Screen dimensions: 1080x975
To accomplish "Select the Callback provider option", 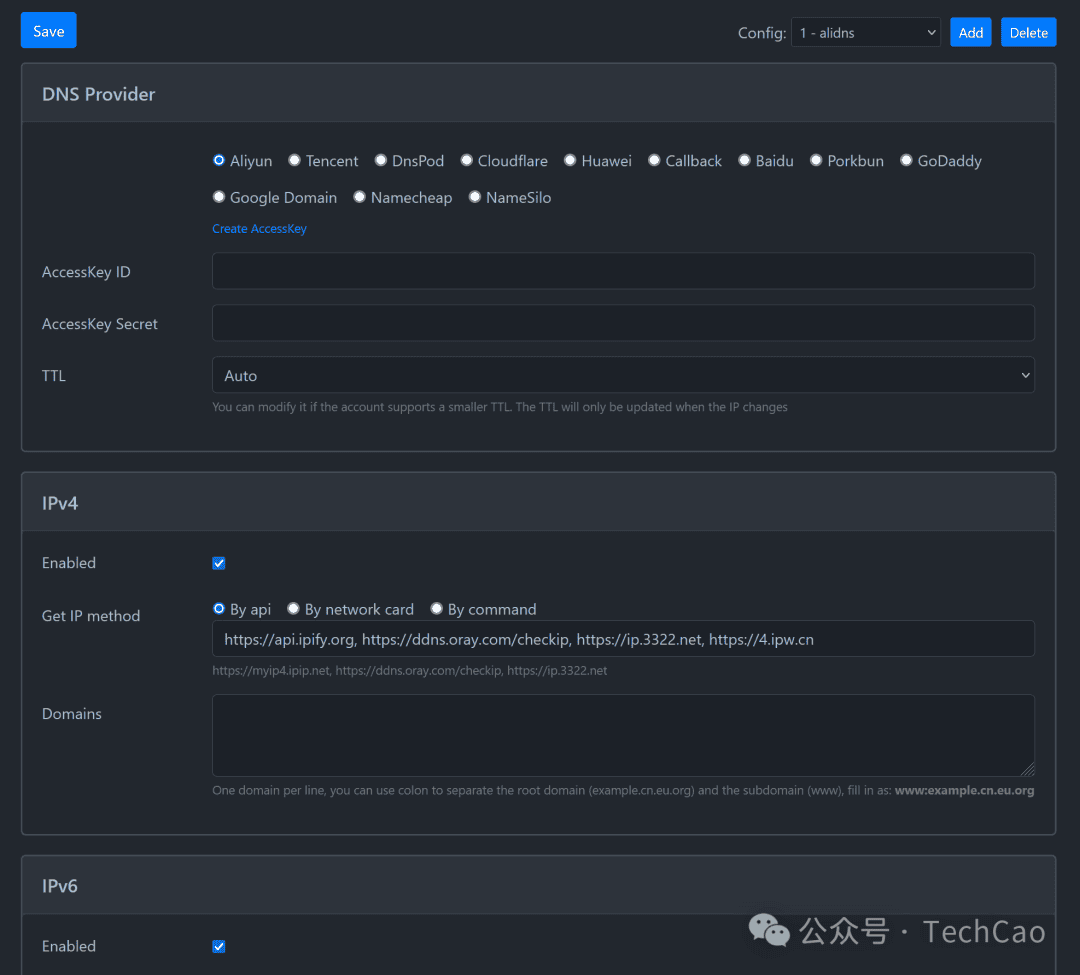I will click(x=654, y=160).
